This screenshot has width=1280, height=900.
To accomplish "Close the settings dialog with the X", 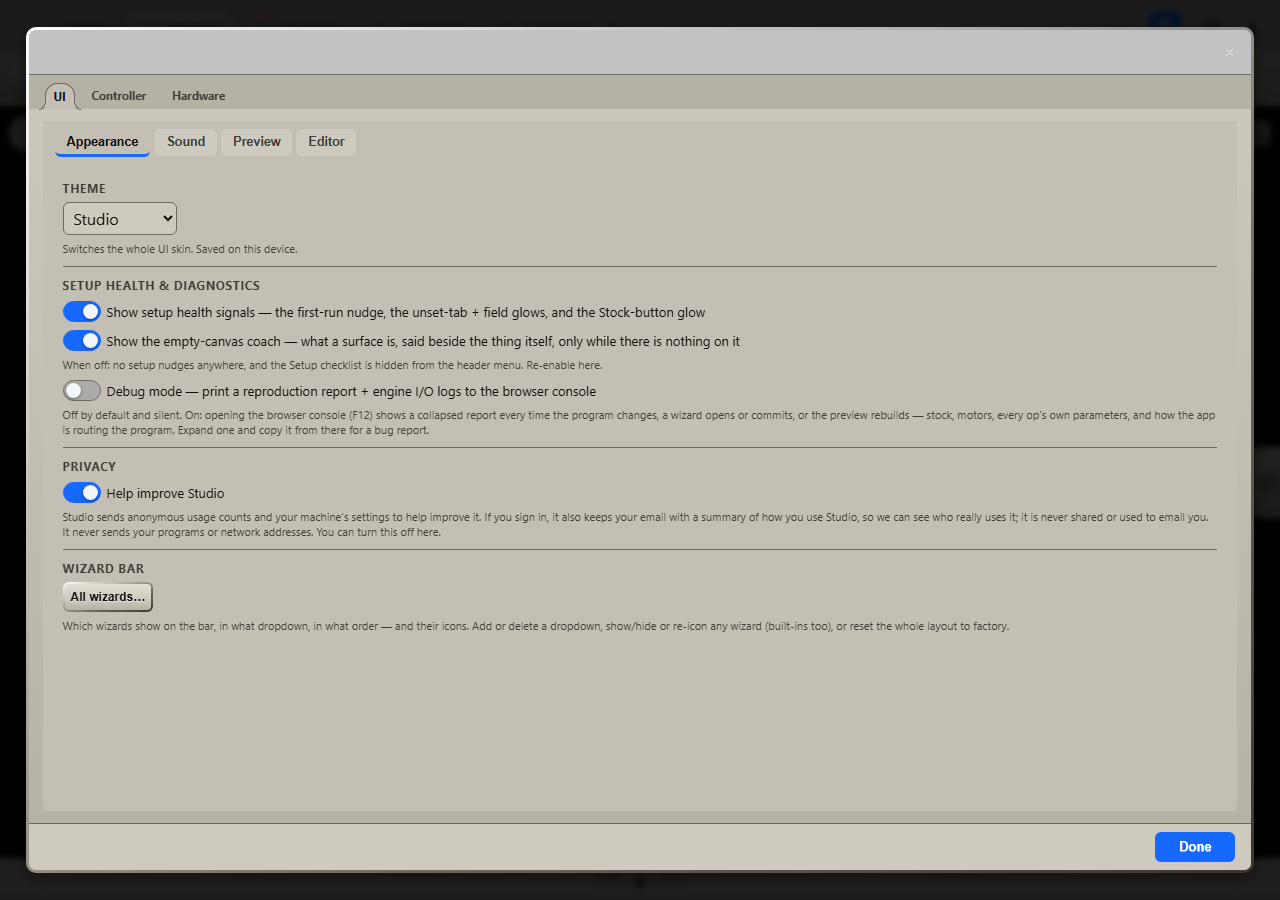I will 1229,53.
